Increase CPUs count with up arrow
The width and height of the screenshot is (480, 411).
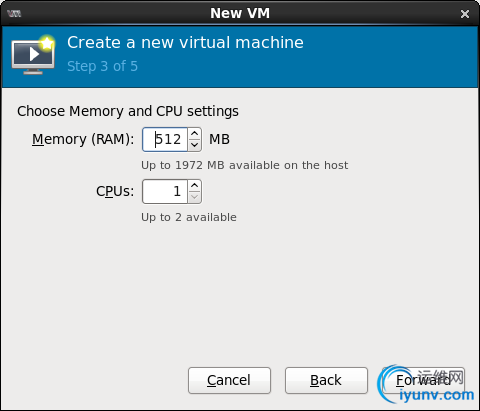195,186
